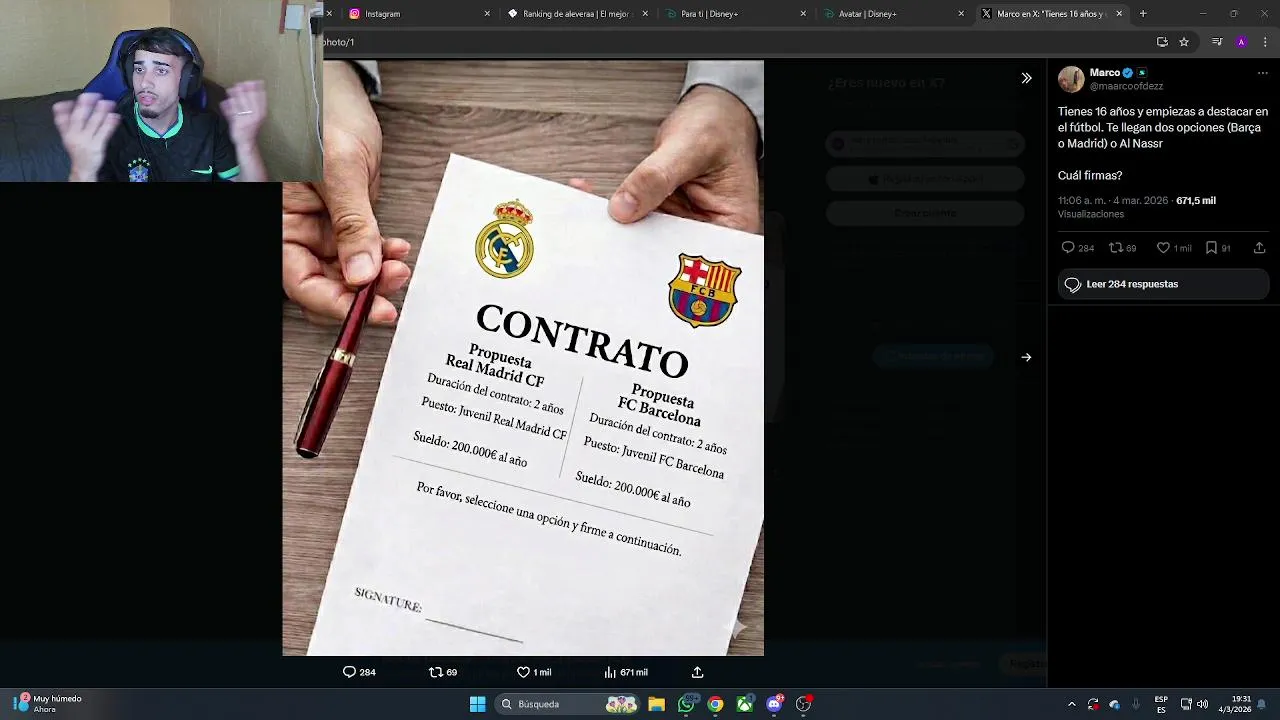Bookmark this page with the star icon
This screenshot has height=720, width=1280.
coord(1184,42)
